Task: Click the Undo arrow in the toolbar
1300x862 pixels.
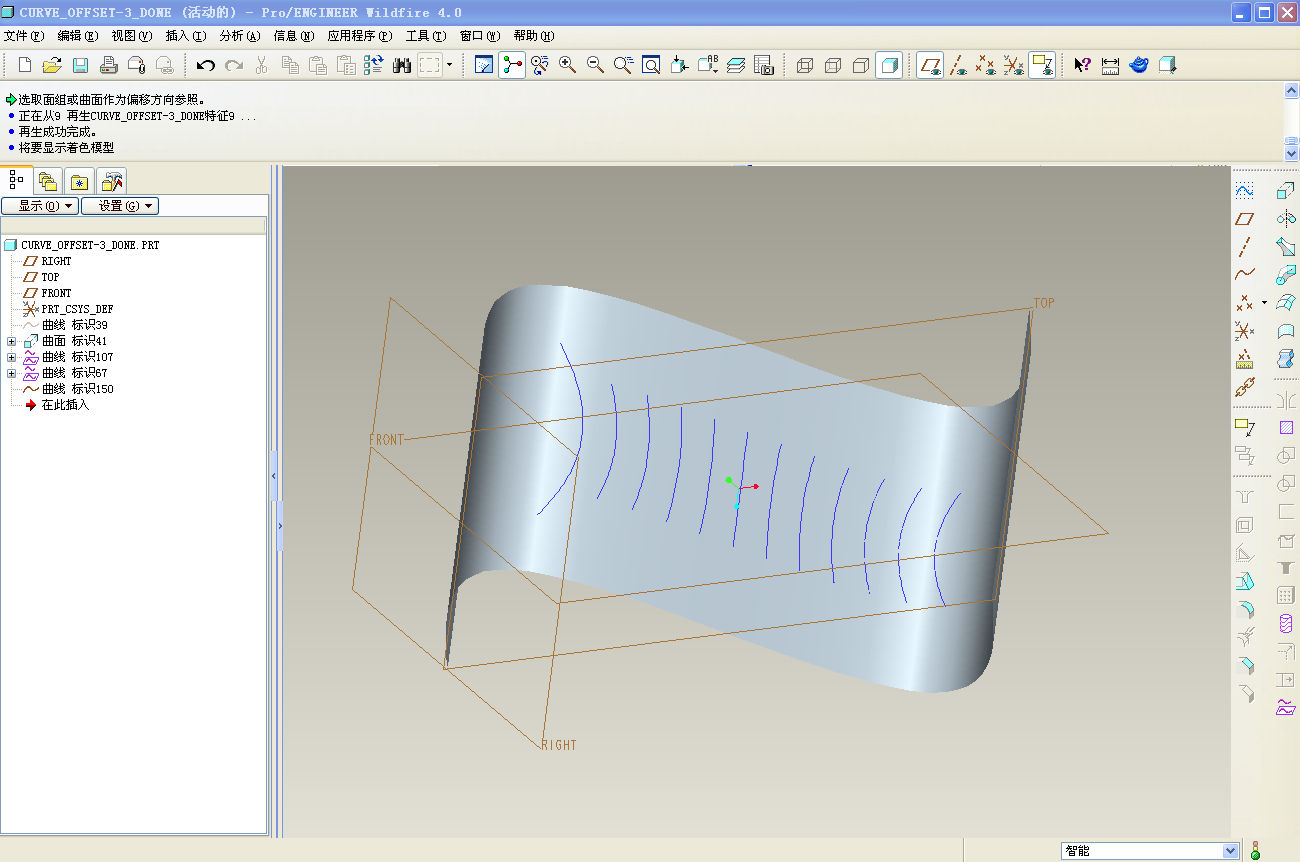Action: (x=205, y=65)
